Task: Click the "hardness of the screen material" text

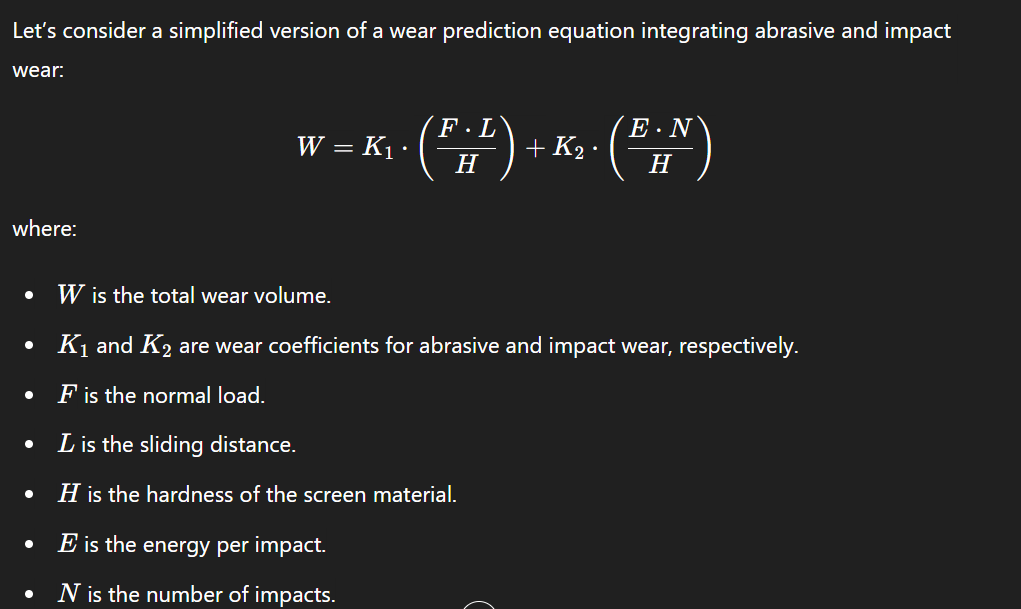Action: (272, 495)
